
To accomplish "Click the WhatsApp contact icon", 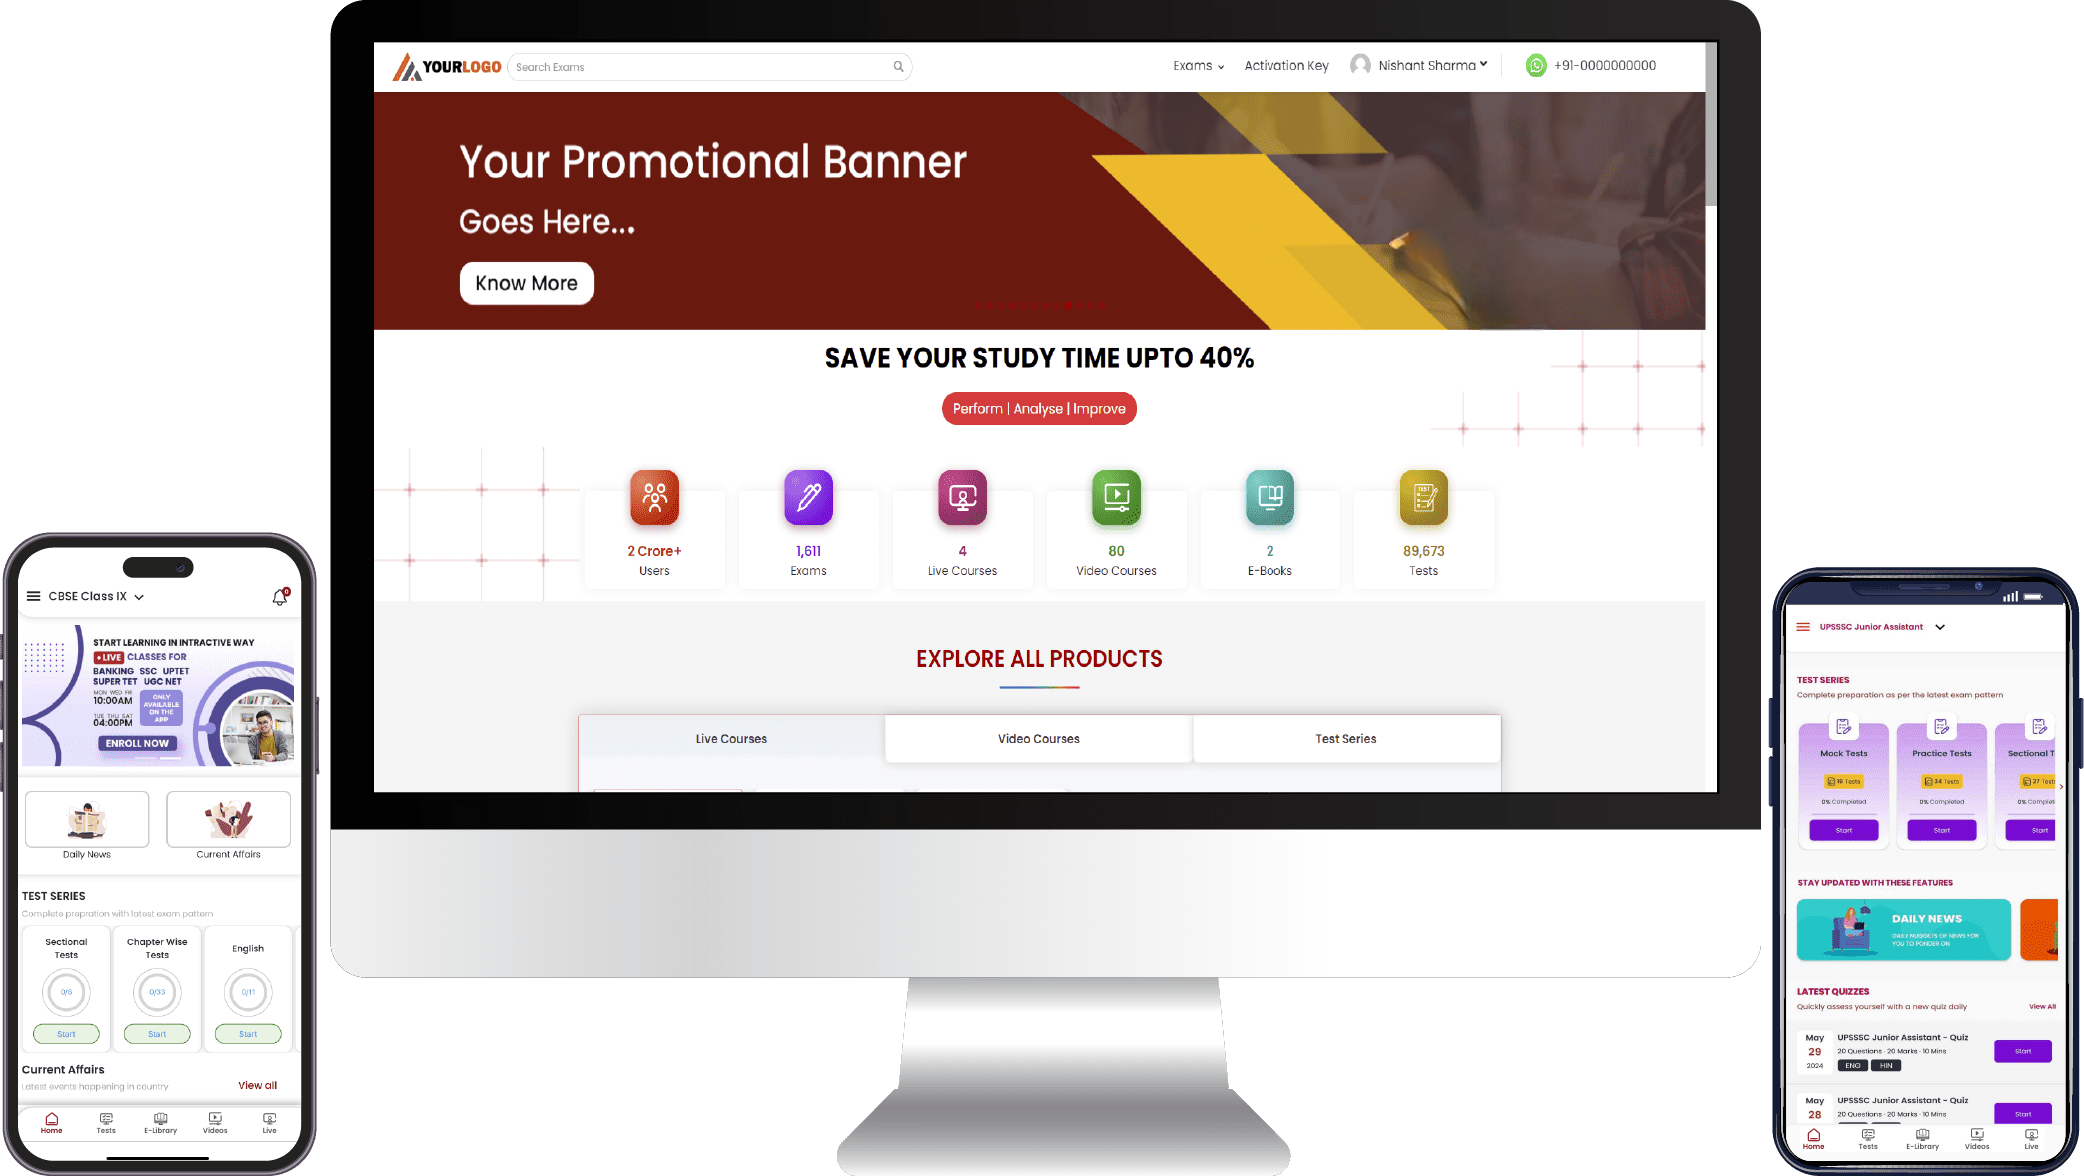I will tap(1533, 64).
